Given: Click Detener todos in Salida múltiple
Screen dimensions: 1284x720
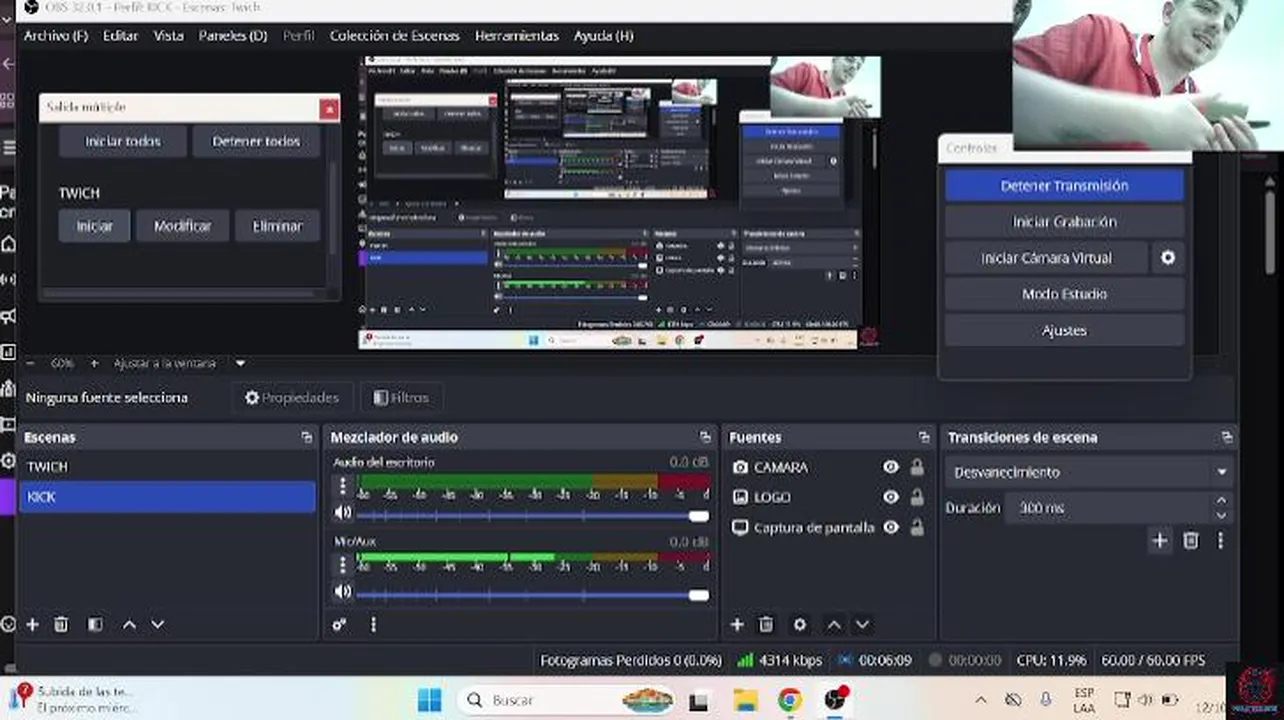Looking at the screenshot, I should [256, 141].
